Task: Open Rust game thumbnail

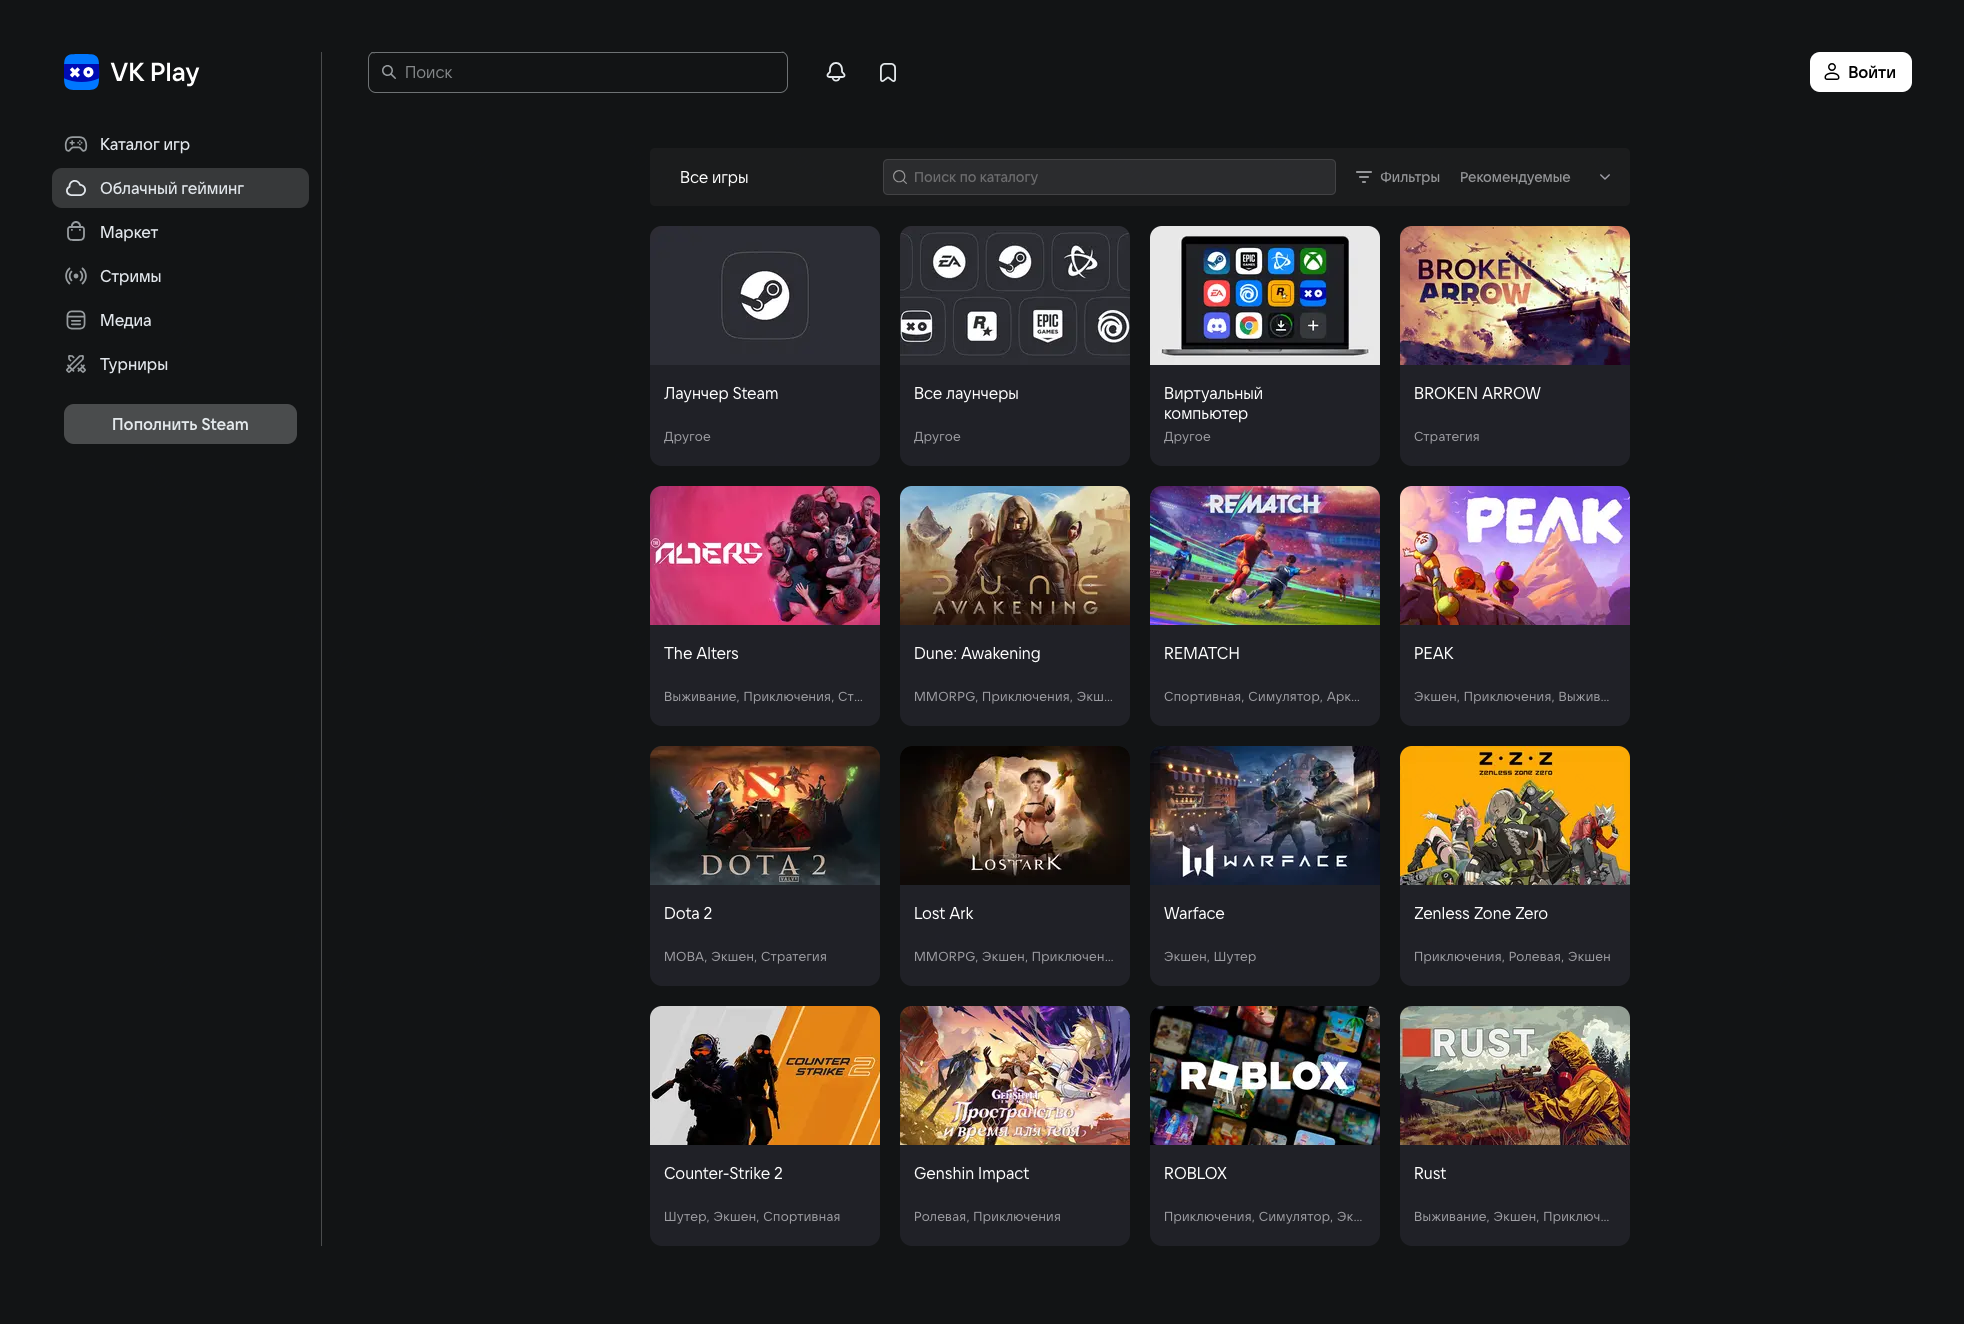Action: point(1515,1075)
